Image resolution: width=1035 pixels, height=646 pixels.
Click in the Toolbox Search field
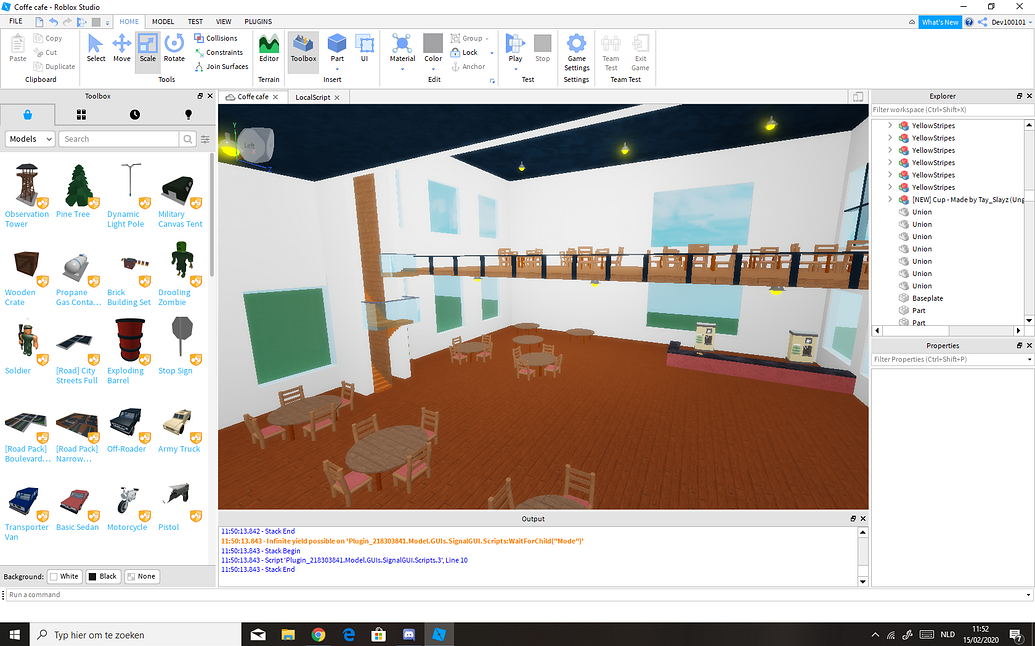click(x=119, y=139)
